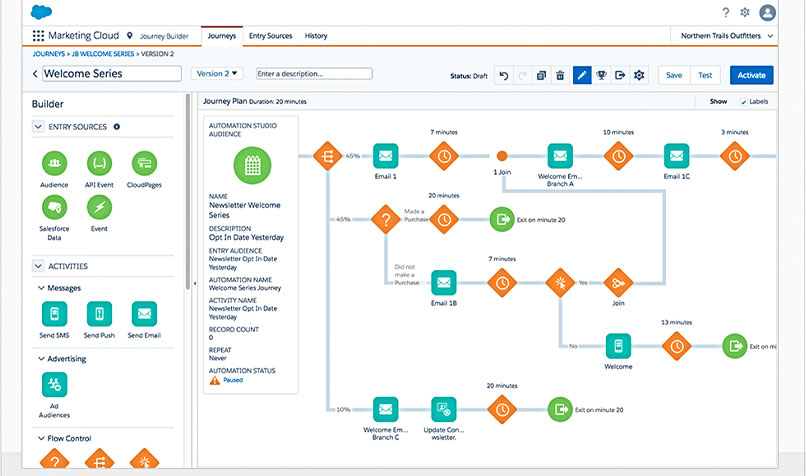Open journey settings gear in toolbar

pos(639,76)
